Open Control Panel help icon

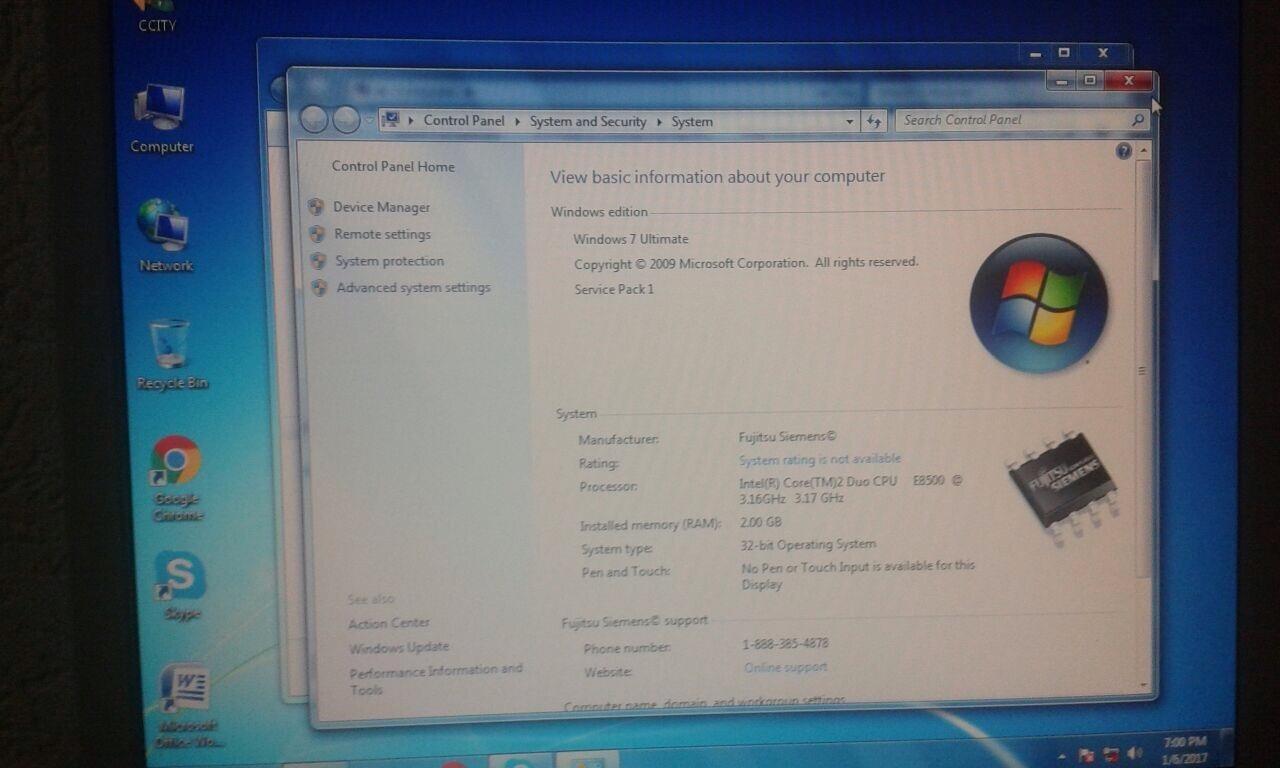(x=1123, y=151)
